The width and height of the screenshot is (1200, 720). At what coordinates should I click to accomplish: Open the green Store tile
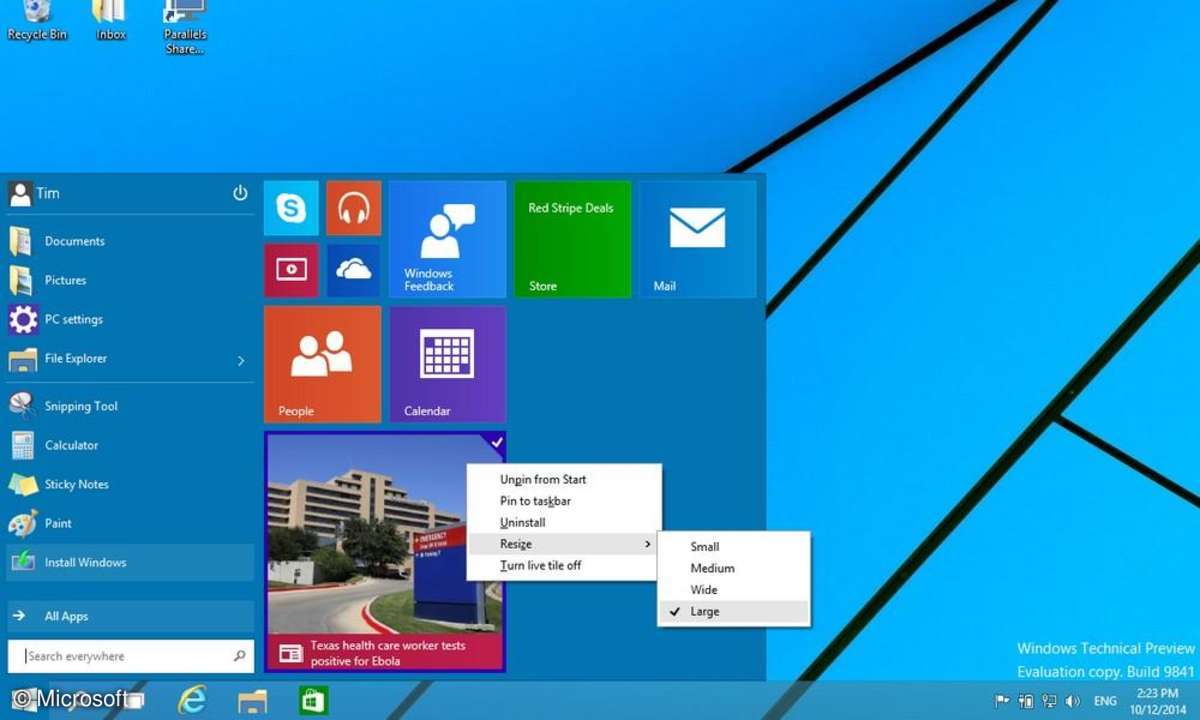pos(573,239)
